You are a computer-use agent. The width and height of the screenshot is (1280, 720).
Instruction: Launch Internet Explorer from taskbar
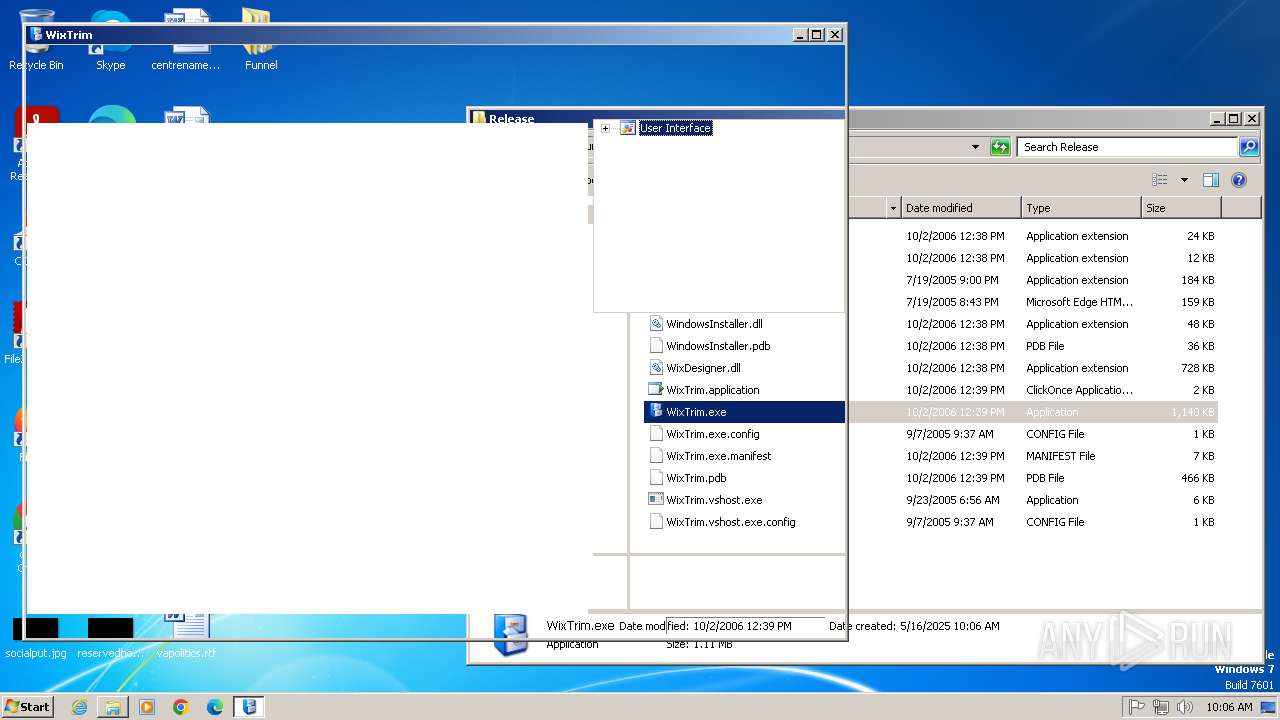pyautogui.click(x=79, y=707)
